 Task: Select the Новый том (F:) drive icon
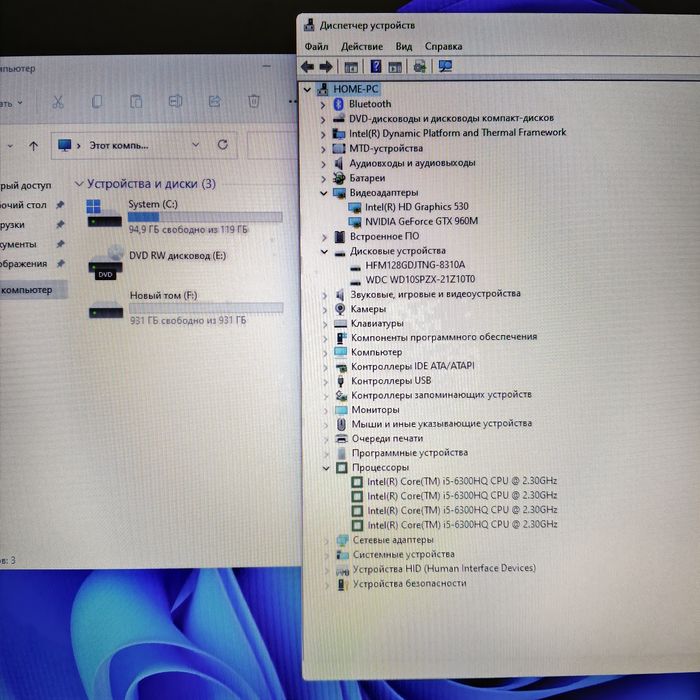tap(106, 311)
